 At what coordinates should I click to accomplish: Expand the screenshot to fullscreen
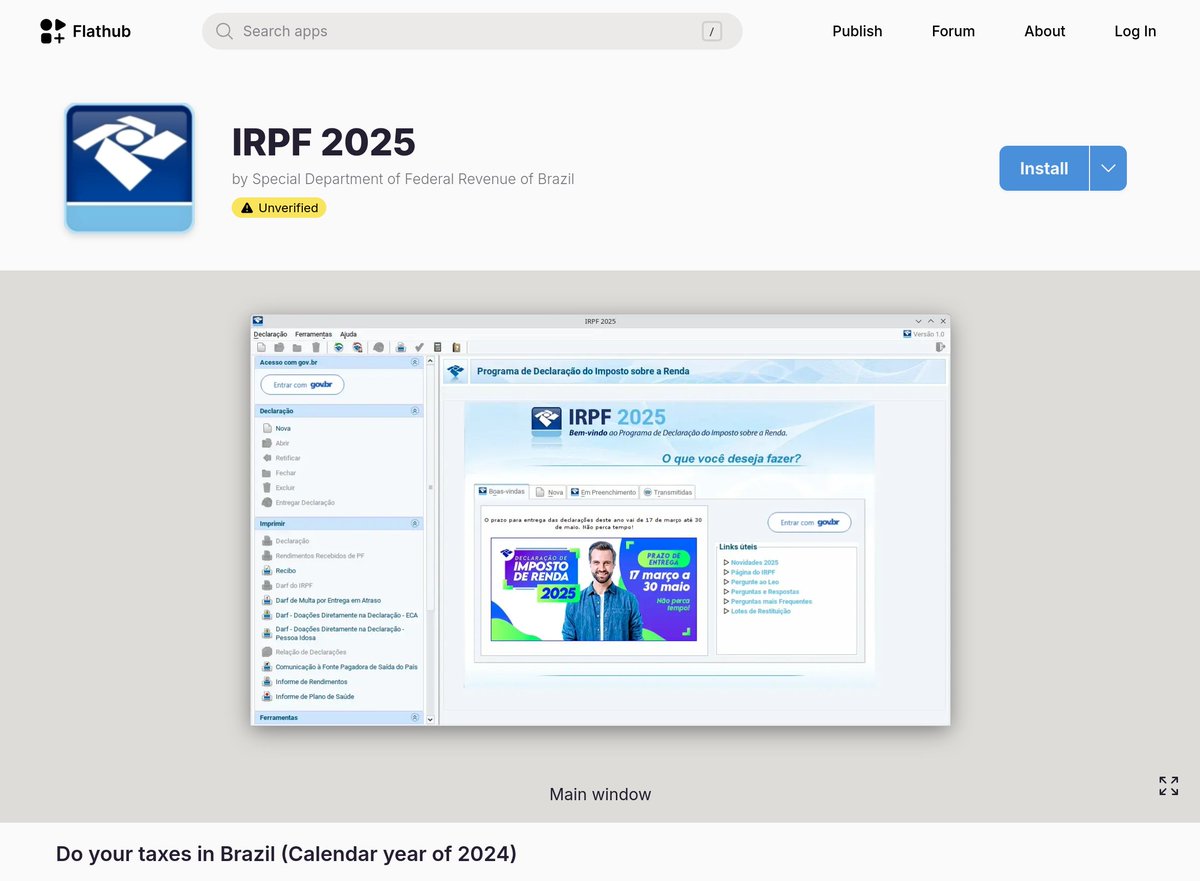click(1168, 785)
